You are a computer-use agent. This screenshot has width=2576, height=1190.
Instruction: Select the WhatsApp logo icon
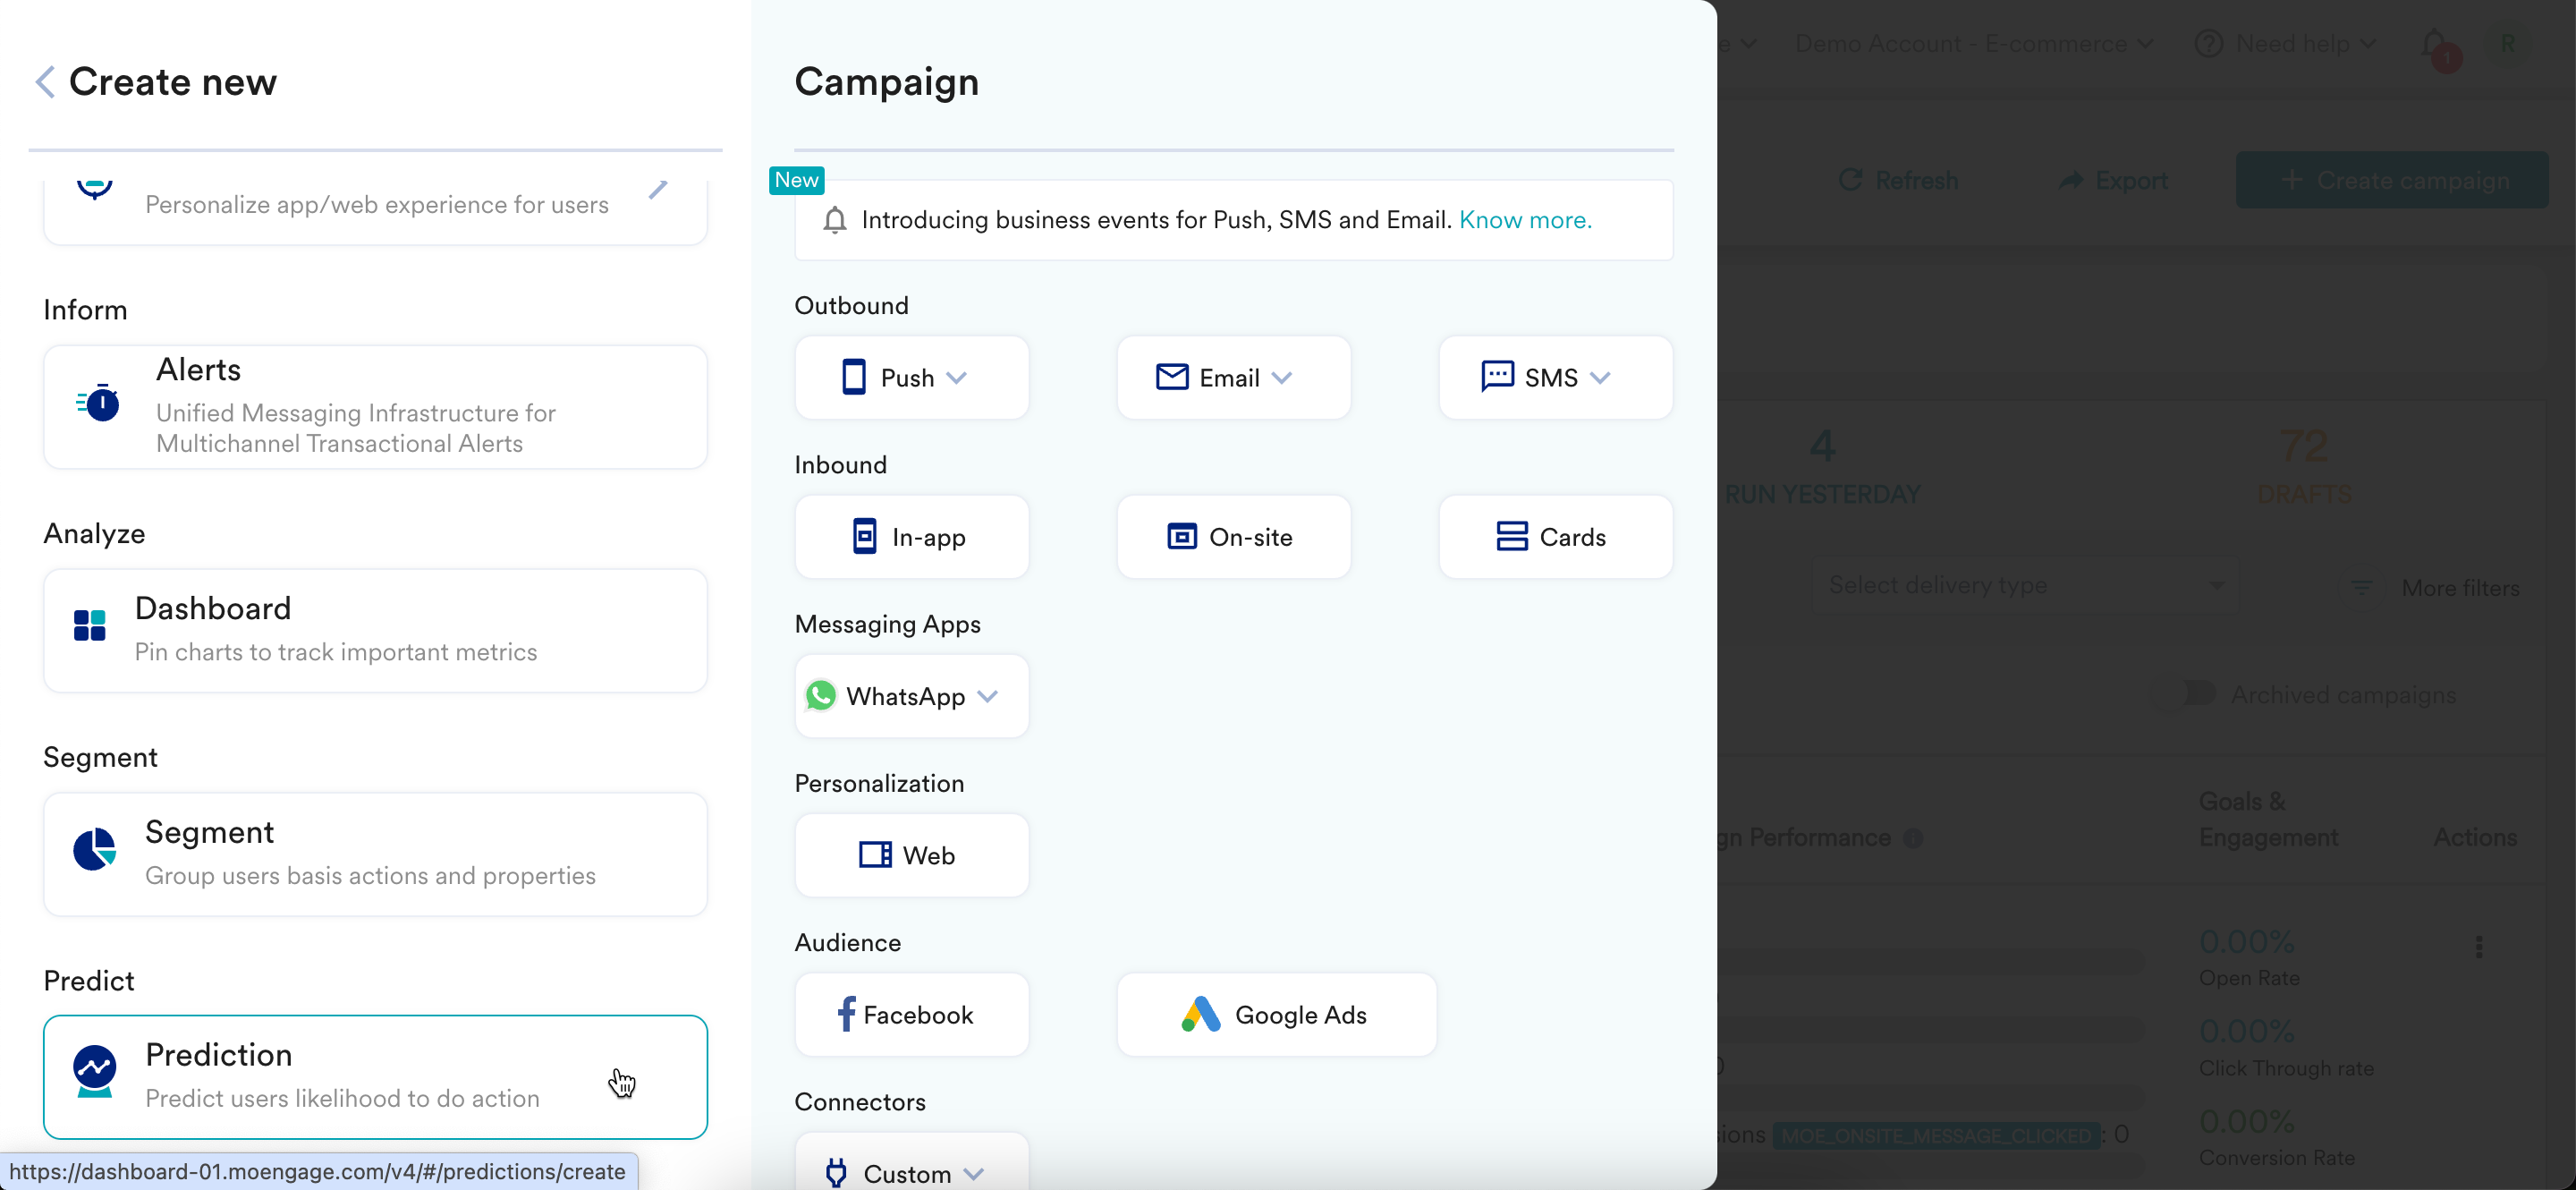click(821, 696)
